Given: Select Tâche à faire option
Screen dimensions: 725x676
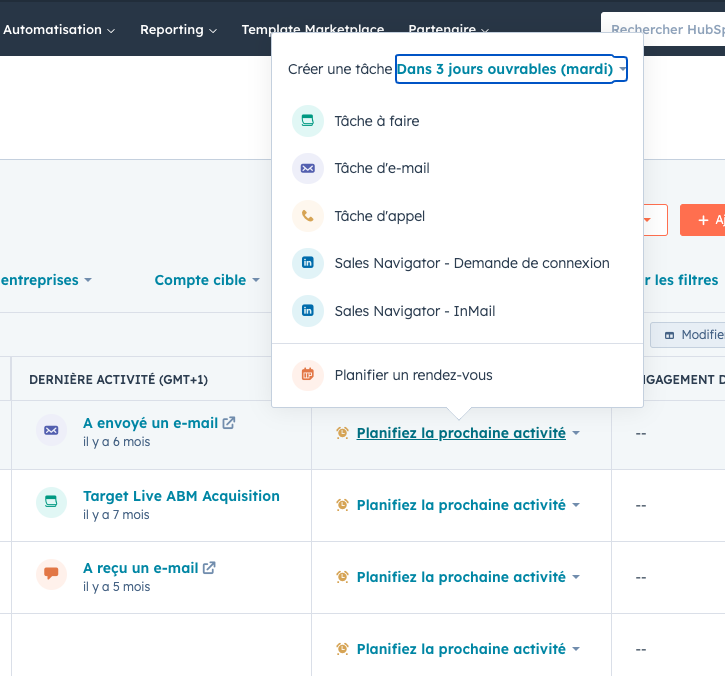Looking at the screenshot, I should pos(457,121).
